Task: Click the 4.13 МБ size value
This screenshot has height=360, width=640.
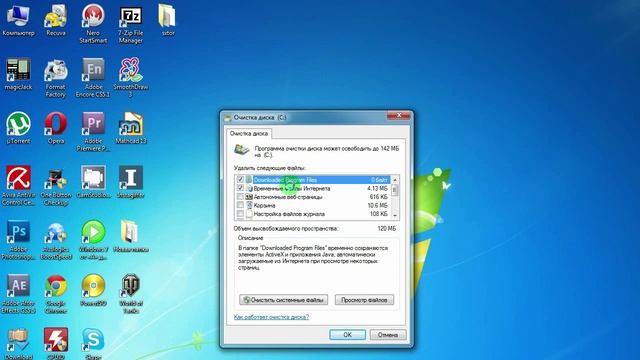Action: click(377, 188)
